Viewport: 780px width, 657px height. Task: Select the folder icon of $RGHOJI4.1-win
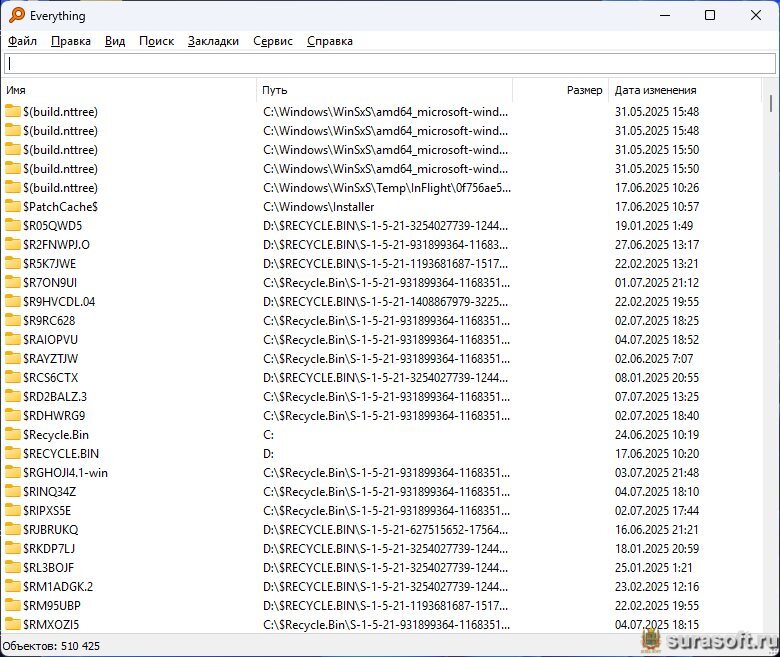(x=13, y=472)
